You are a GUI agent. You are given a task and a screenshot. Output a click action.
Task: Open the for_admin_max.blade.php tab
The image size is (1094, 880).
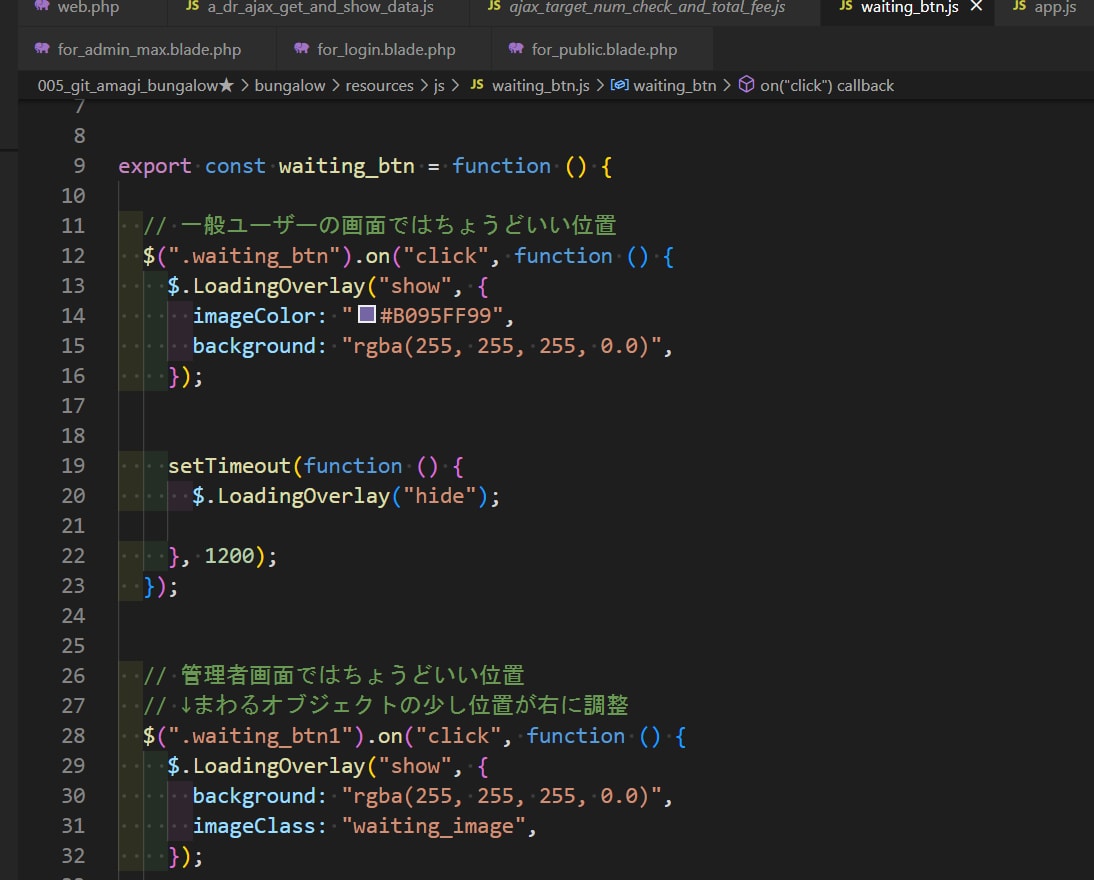[148, 50]
